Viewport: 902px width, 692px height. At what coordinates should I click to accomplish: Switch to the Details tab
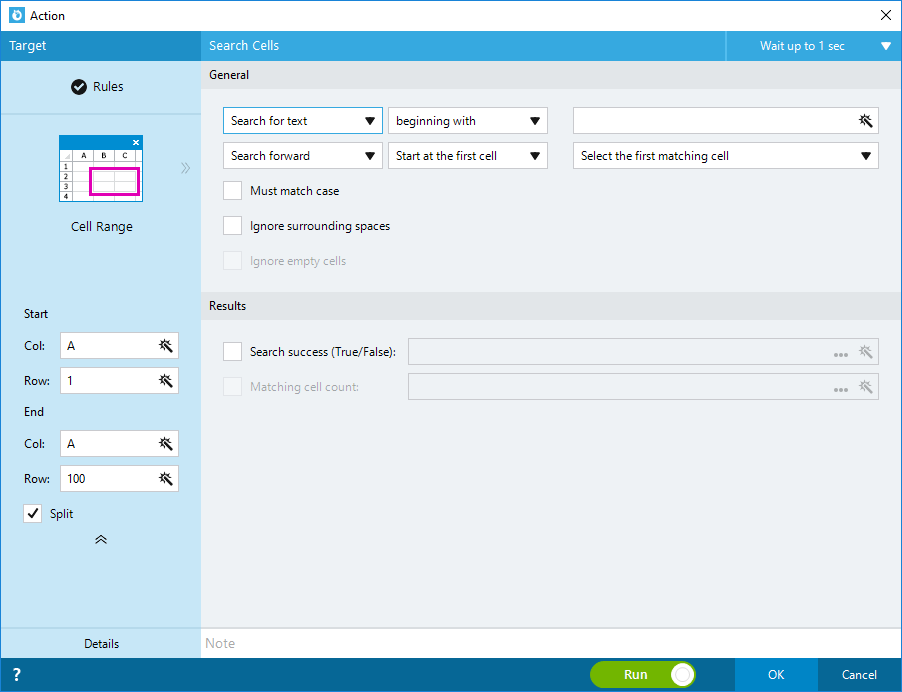click(101, 644)
